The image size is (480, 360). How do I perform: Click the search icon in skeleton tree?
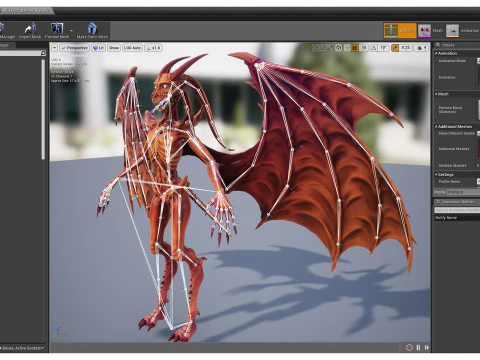[x=43, y=53]
